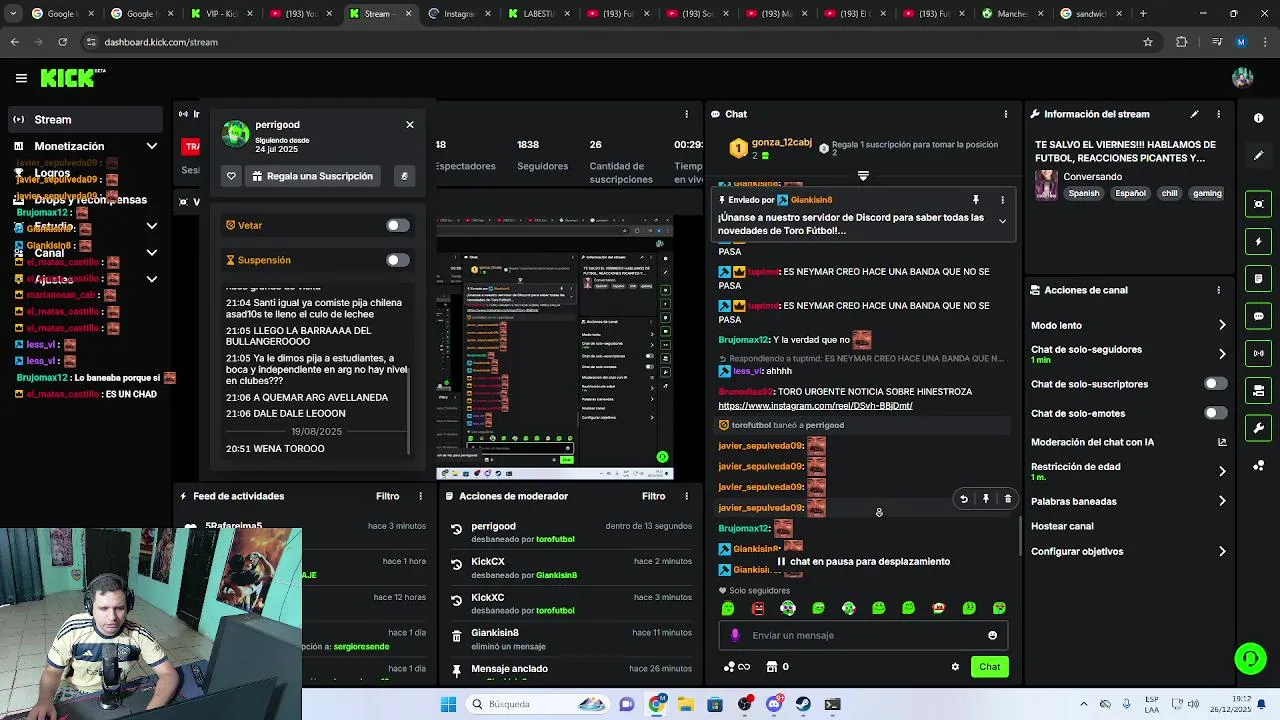Send message with the green Chat button
This screenshot has width=1280, height=720.
(989, 667)
